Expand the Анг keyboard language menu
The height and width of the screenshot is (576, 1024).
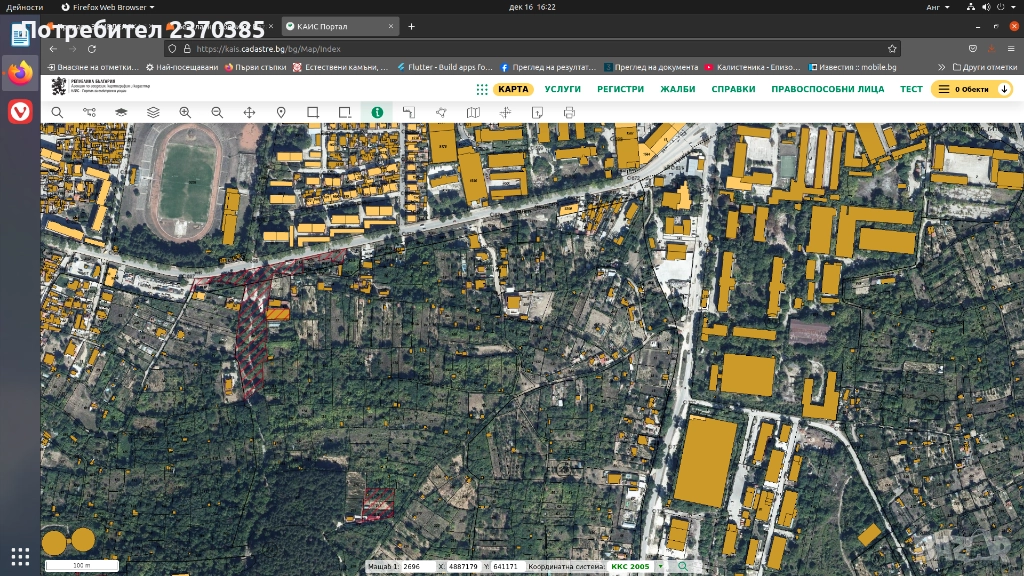click(937, 7)
